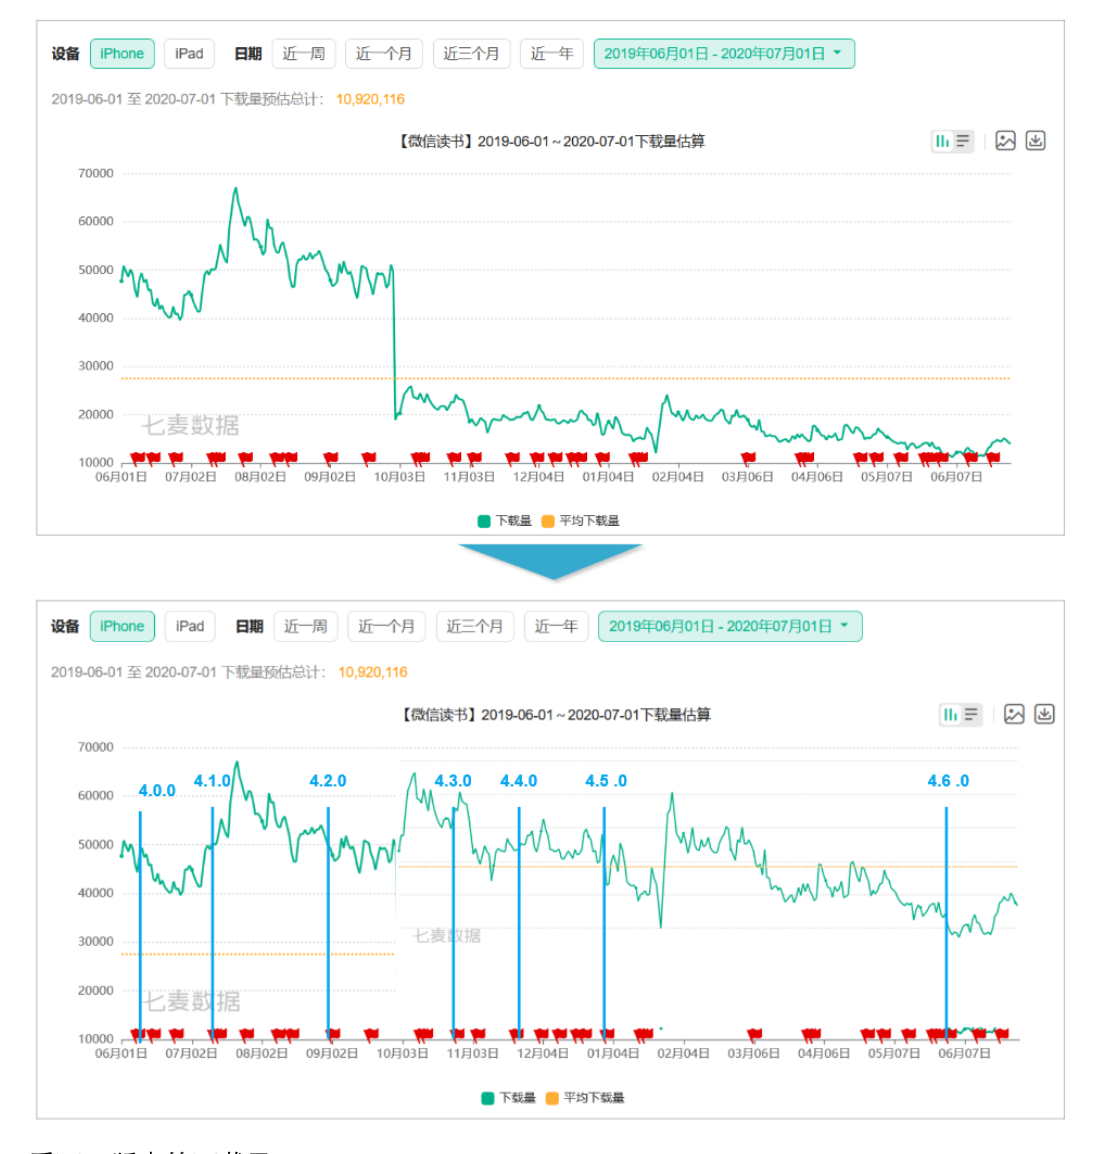This screenshot has width=1120, height=1154.
Task: Click red flag at 03月06日 in top chart
Action: coord(748,458)
